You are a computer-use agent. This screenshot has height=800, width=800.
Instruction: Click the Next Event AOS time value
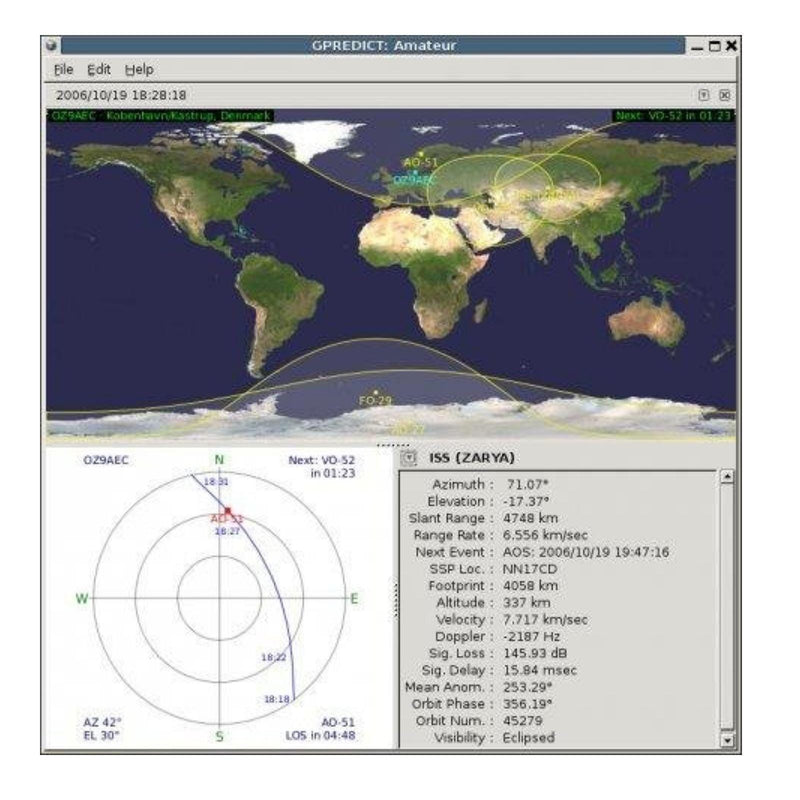(586, 552)
